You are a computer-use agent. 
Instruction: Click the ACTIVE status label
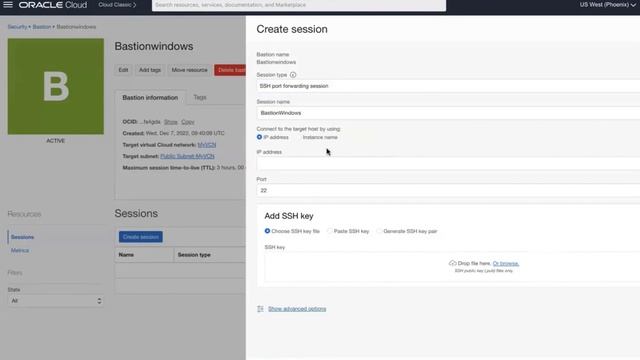click(x=56, y=140)
